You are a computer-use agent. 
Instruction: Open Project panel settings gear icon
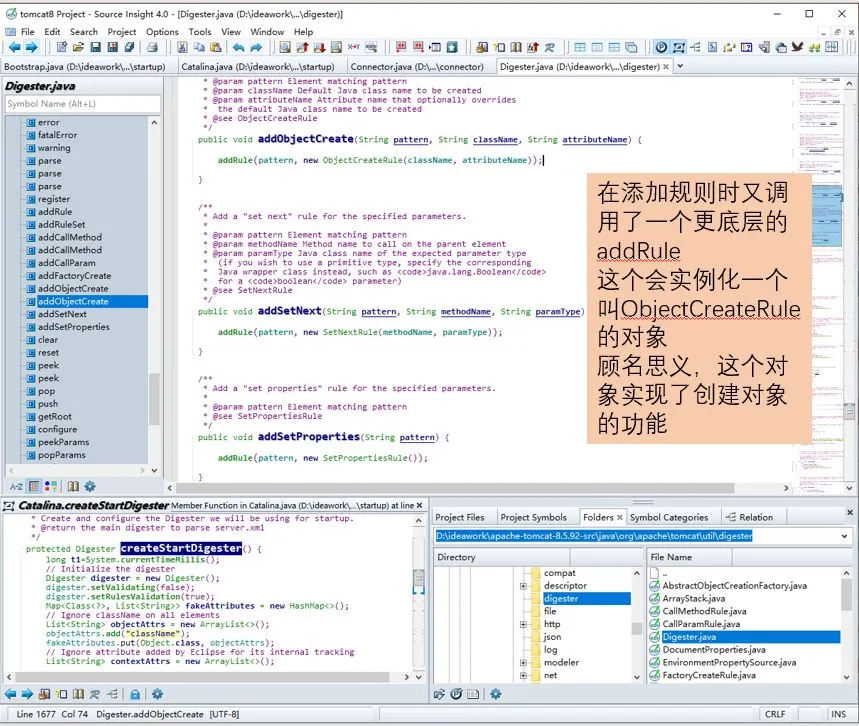point(496,694)
